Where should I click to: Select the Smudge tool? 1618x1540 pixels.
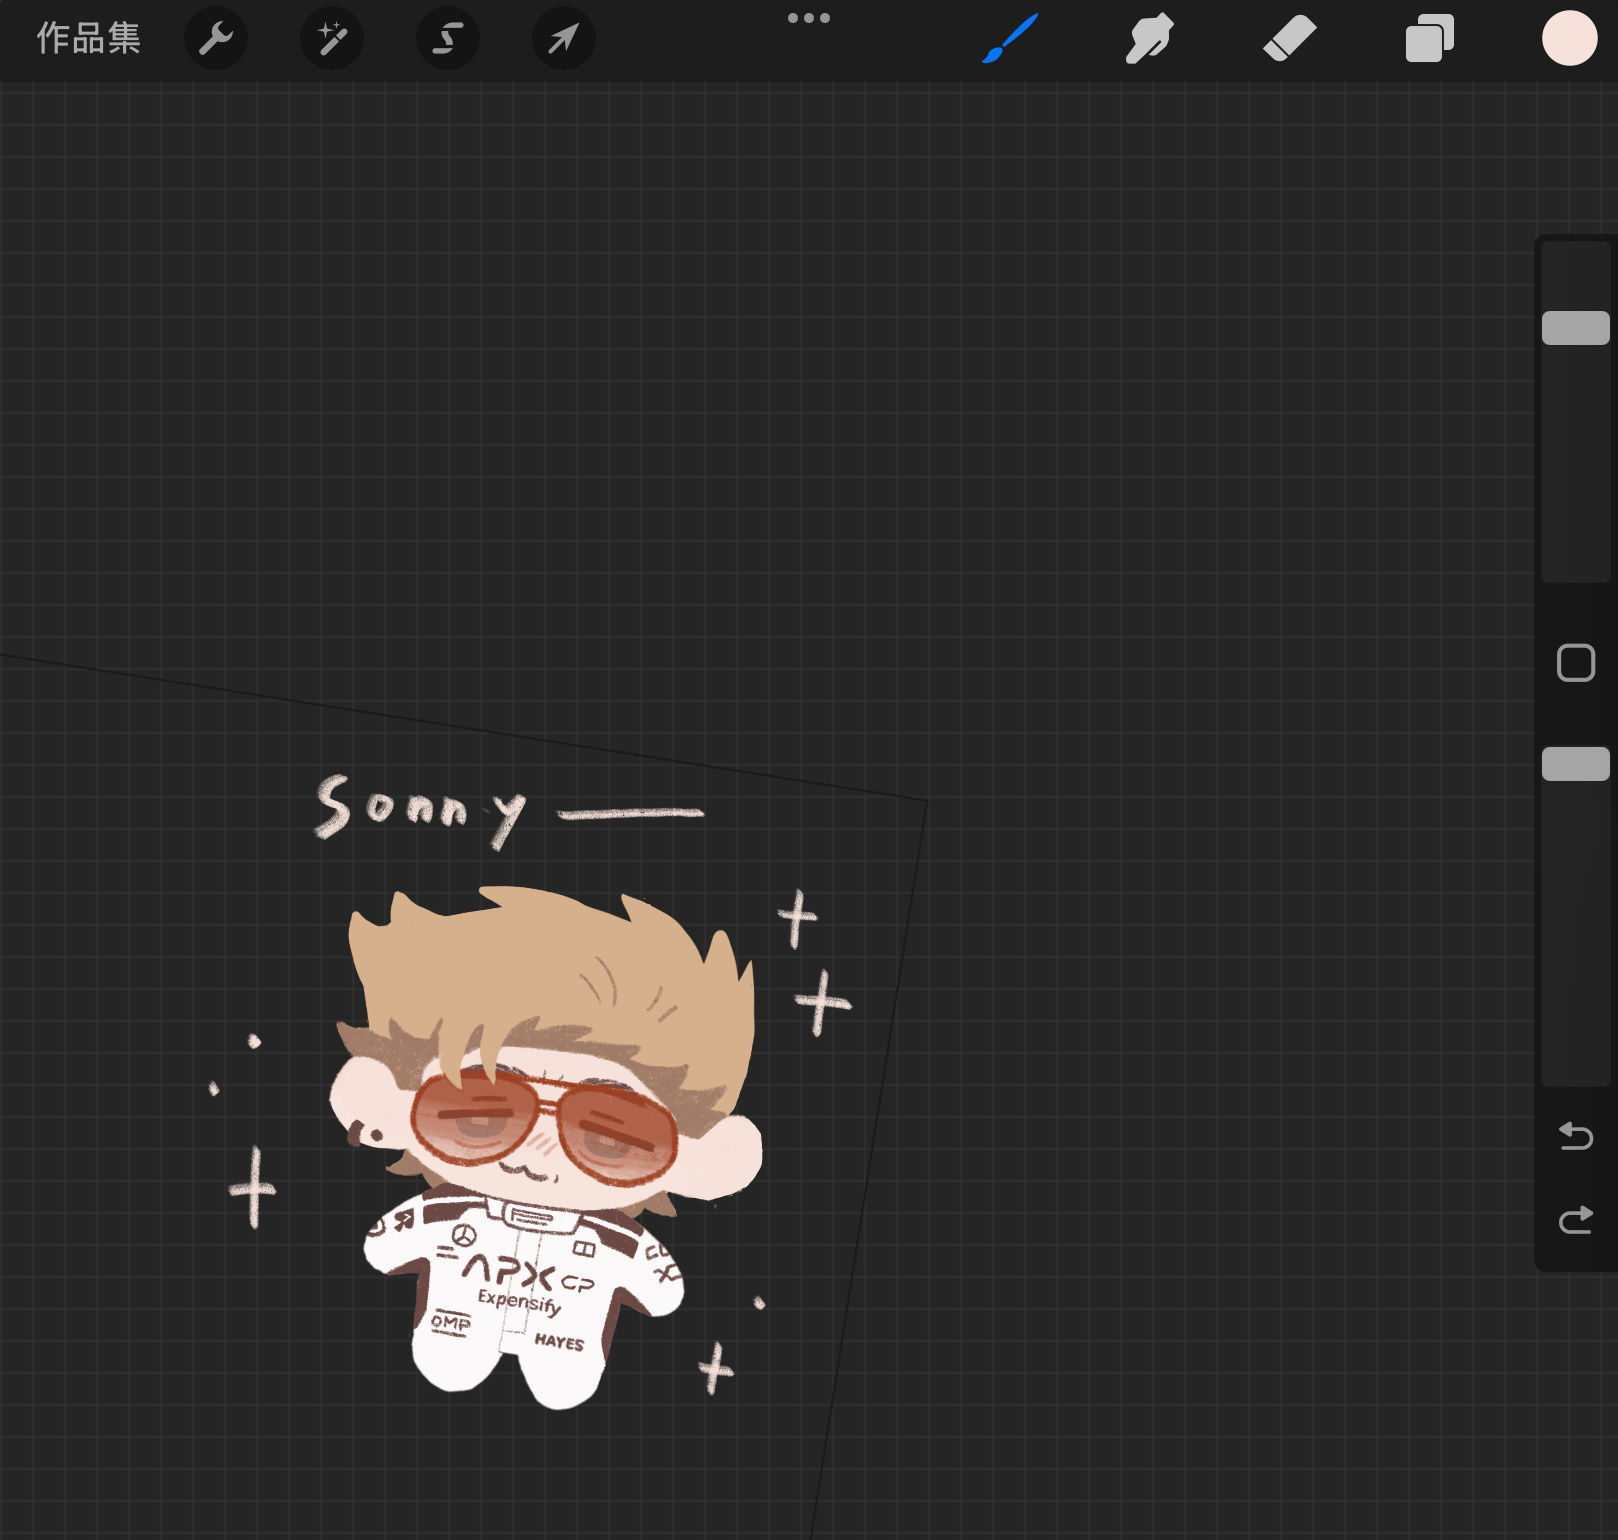click(1150, 39)
